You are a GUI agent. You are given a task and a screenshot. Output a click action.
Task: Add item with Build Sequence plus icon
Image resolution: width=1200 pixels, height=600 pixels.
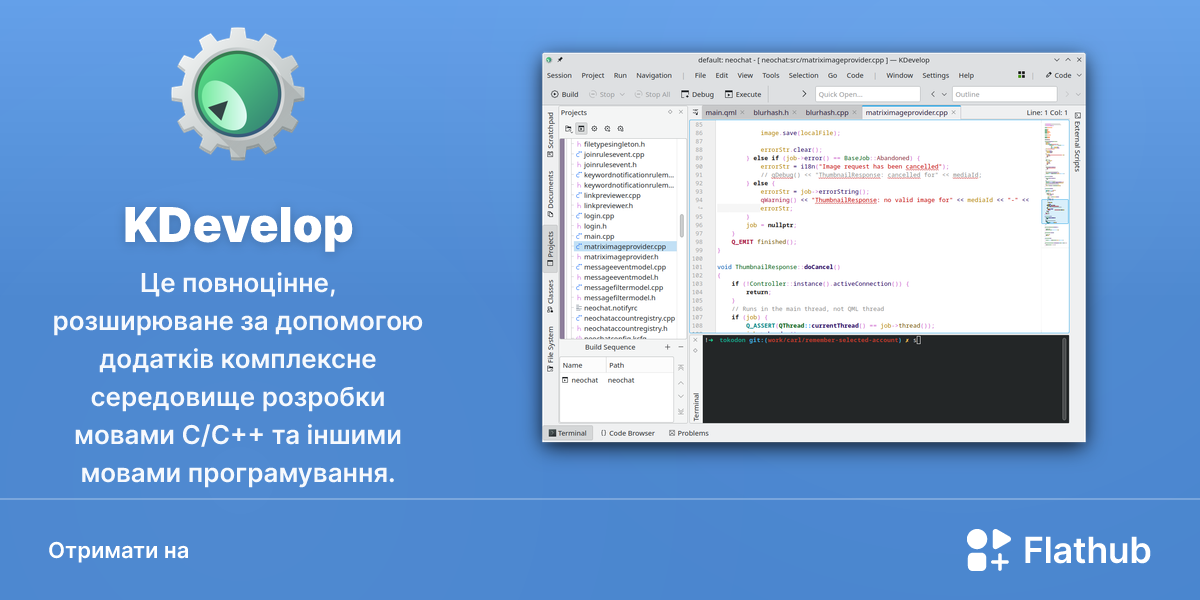tap(668, 347)
